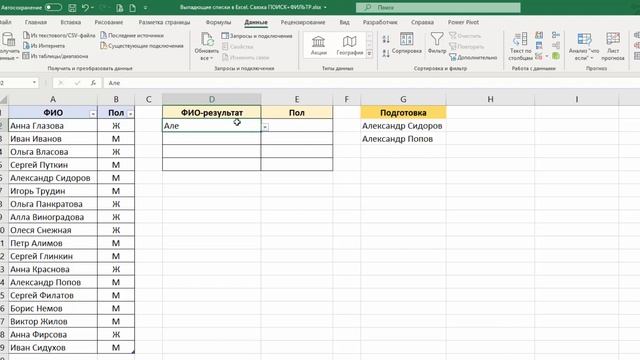Sort ascending A to Z icon
Image resolution: width=640 pixels, height=360 pixels.
point(386,39)
